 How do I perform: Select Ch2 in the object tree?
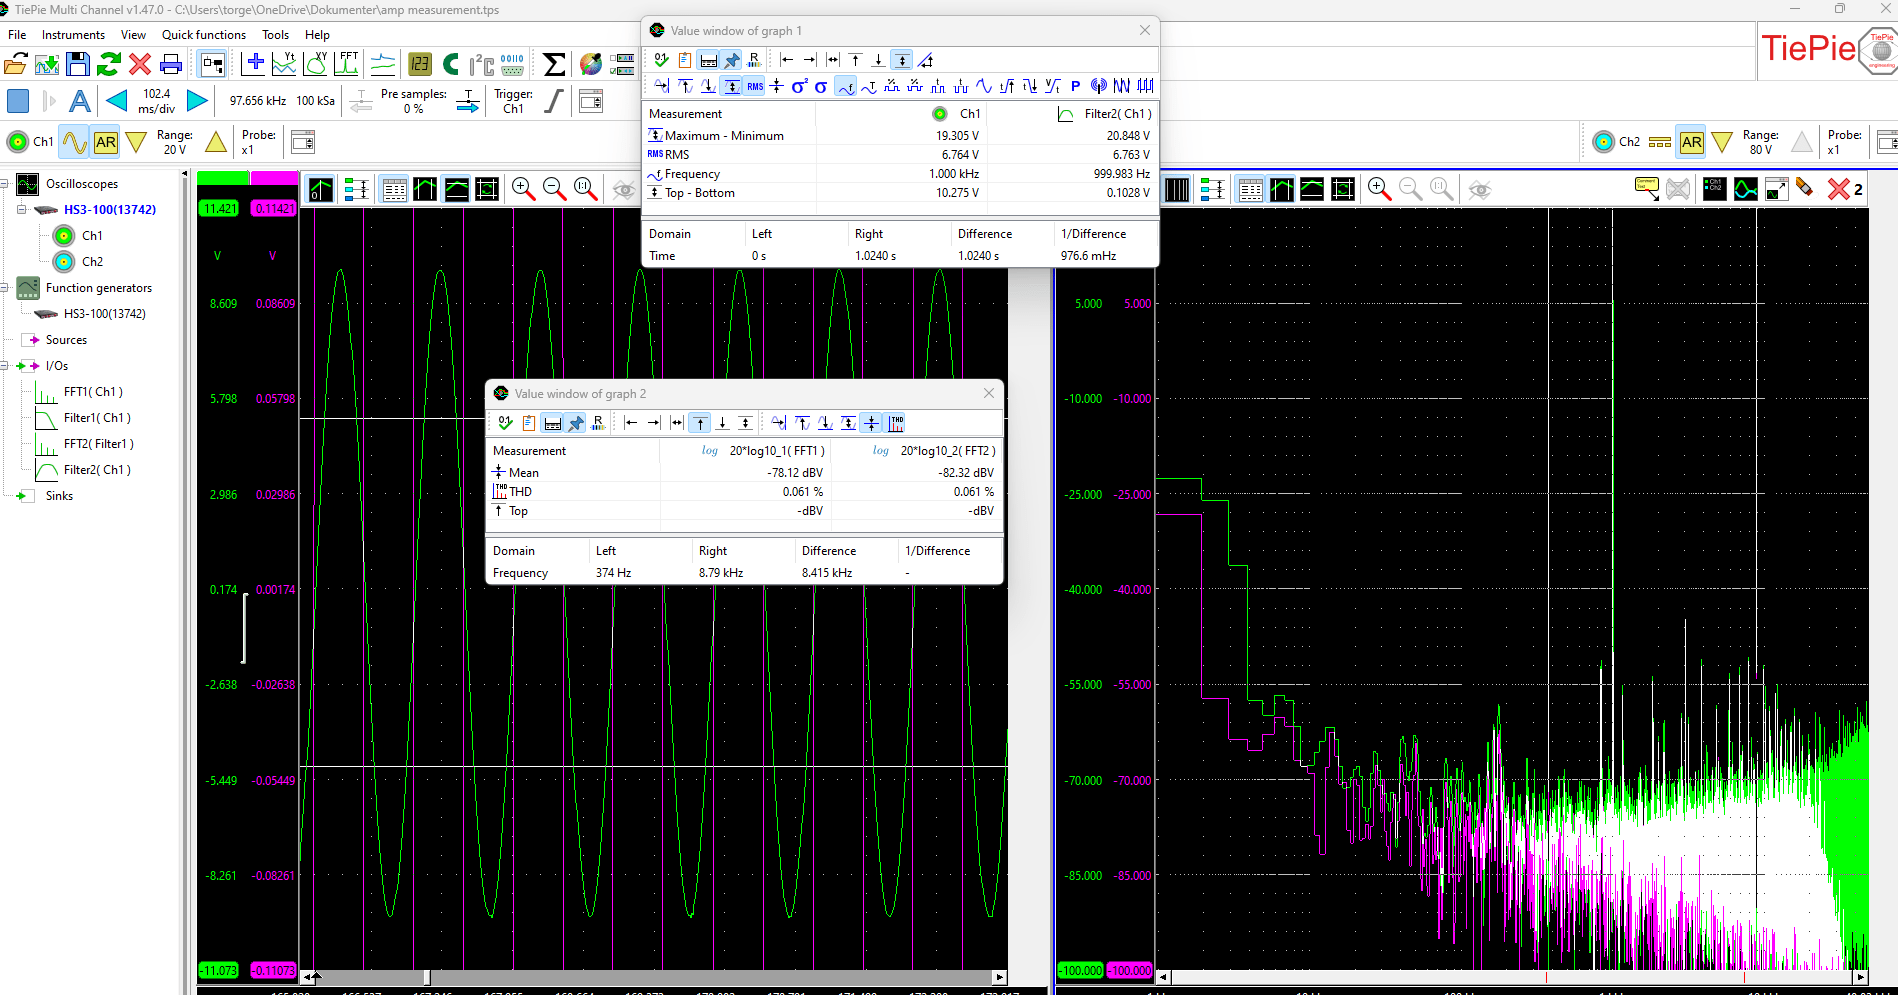point(92,262)
